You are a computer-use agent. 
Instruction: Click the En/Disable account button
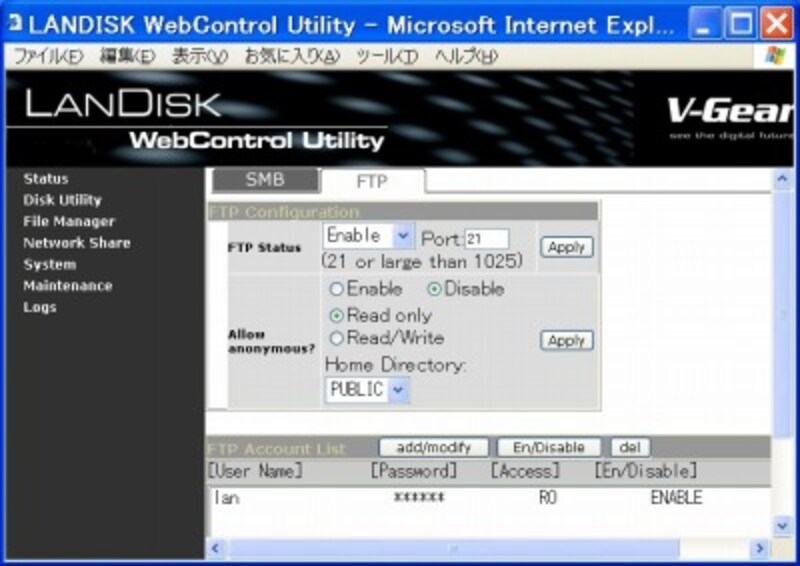click(x=548, y=448)
